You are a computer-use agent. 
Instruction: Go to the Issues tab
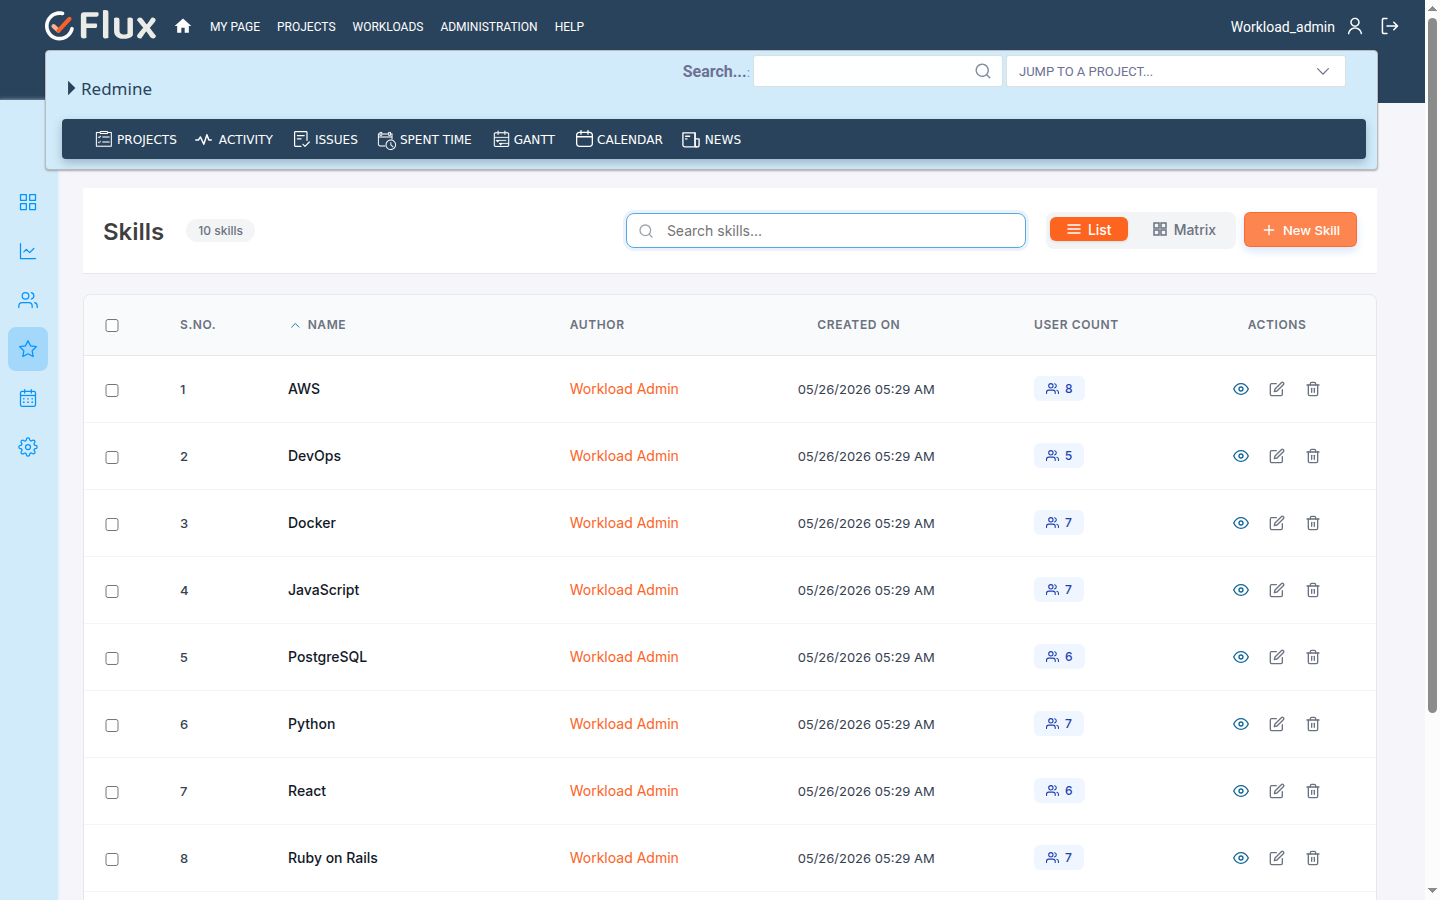click(326, 139)
